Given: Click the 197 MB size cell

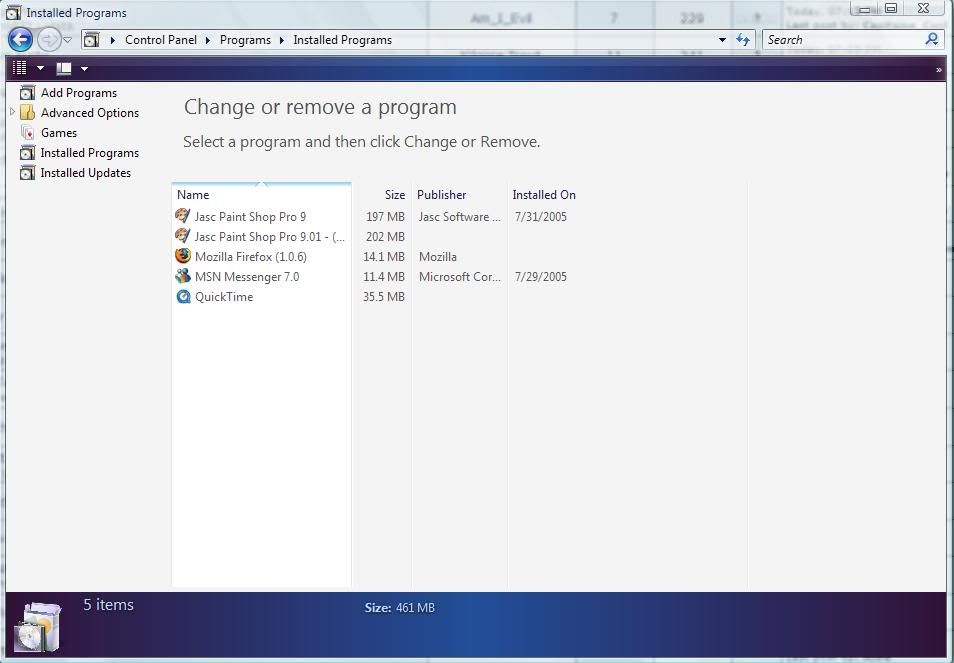Looking at the screenshot, I should [385, 217].
